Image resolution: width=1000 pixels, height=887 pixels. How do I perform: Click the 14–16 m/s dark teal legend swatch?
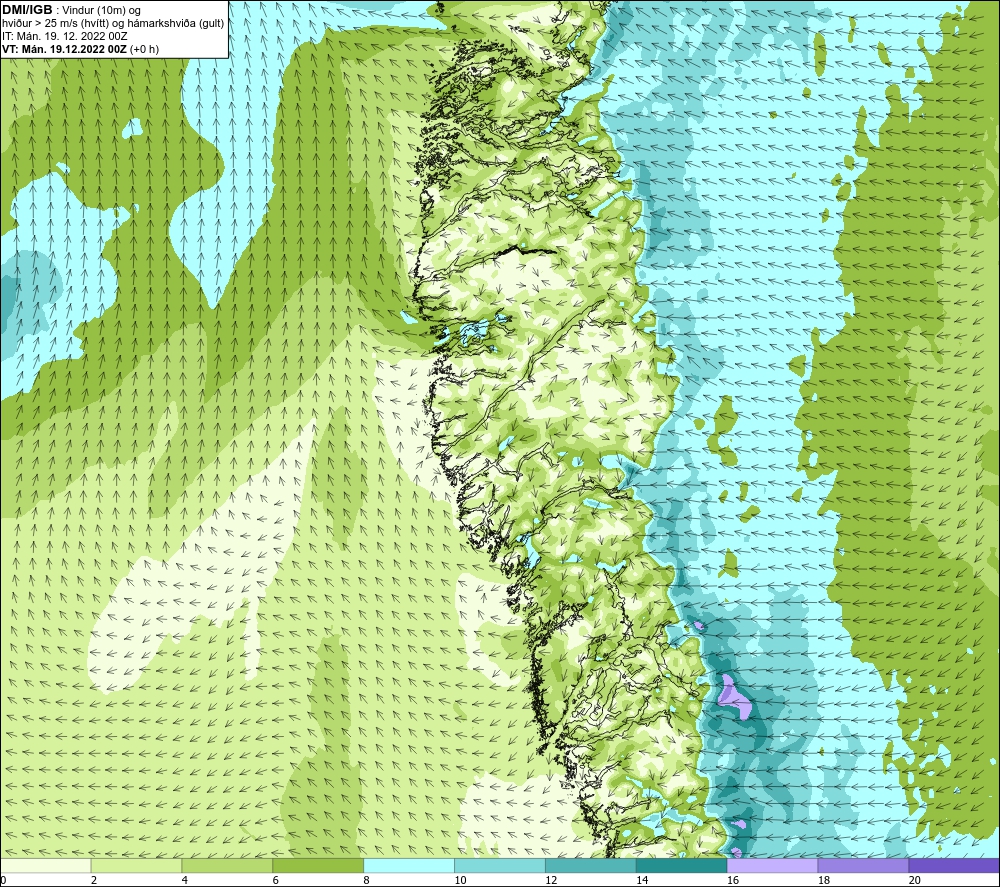(x=681, y=865)
